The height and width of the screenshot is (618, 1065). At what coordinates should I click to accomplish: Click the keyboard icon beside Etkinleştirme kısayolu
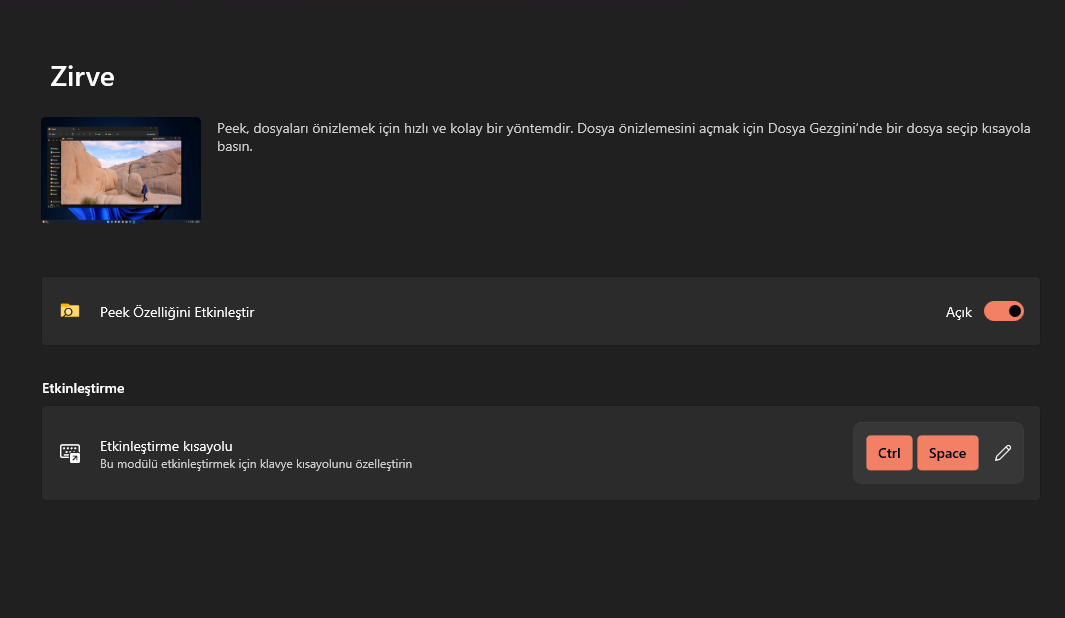[x=71, y=452]
